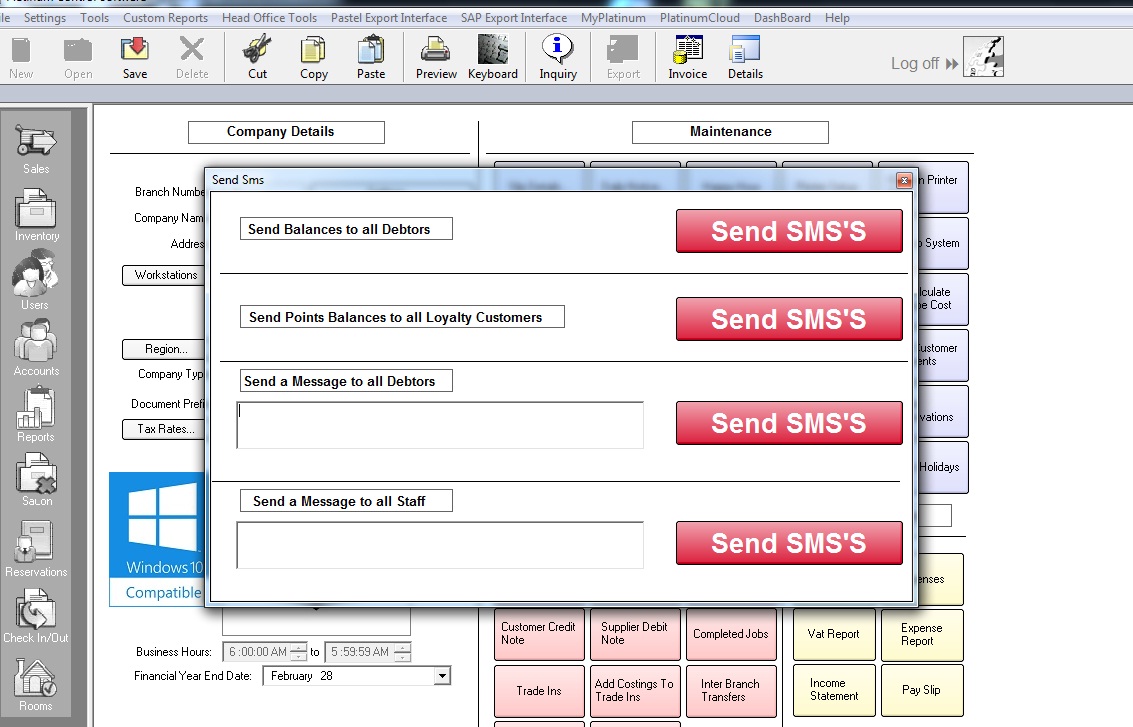Open the Reservations module in sidebar
This screenshot has height=727, width=1133.
pyautogui.click(x=36, y=550)
